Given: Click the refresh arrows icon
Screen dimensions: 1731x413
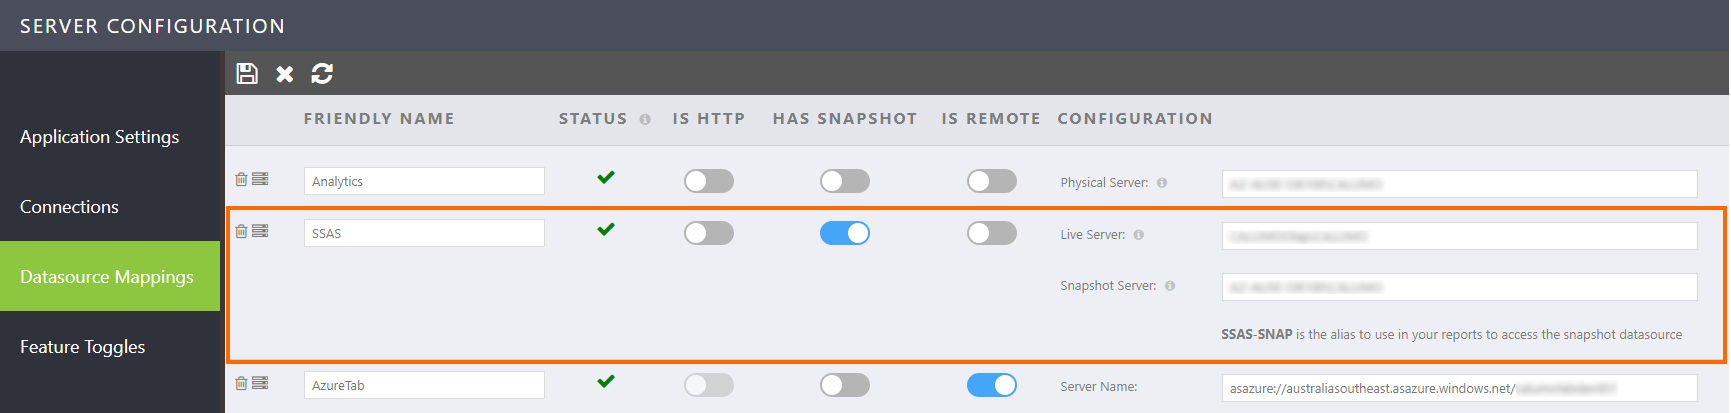Looking at the screenshot, I should 322,73.
